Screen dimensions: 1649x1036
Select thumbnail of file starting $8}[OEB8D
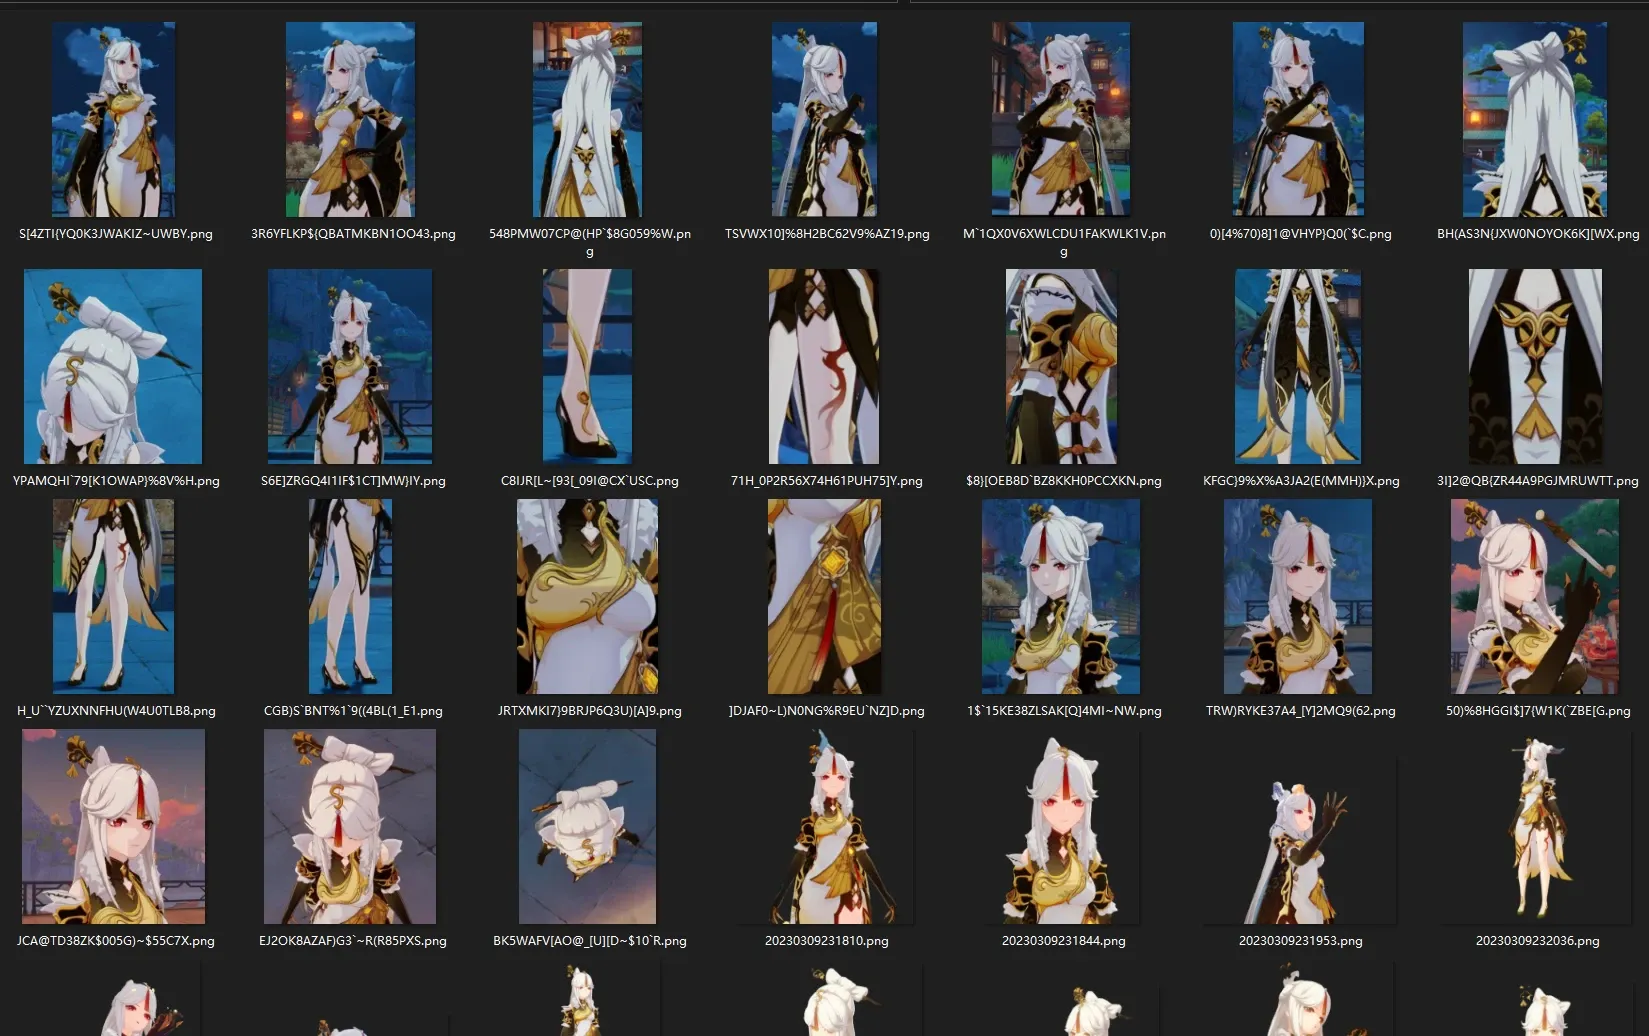coord(1061,366)
